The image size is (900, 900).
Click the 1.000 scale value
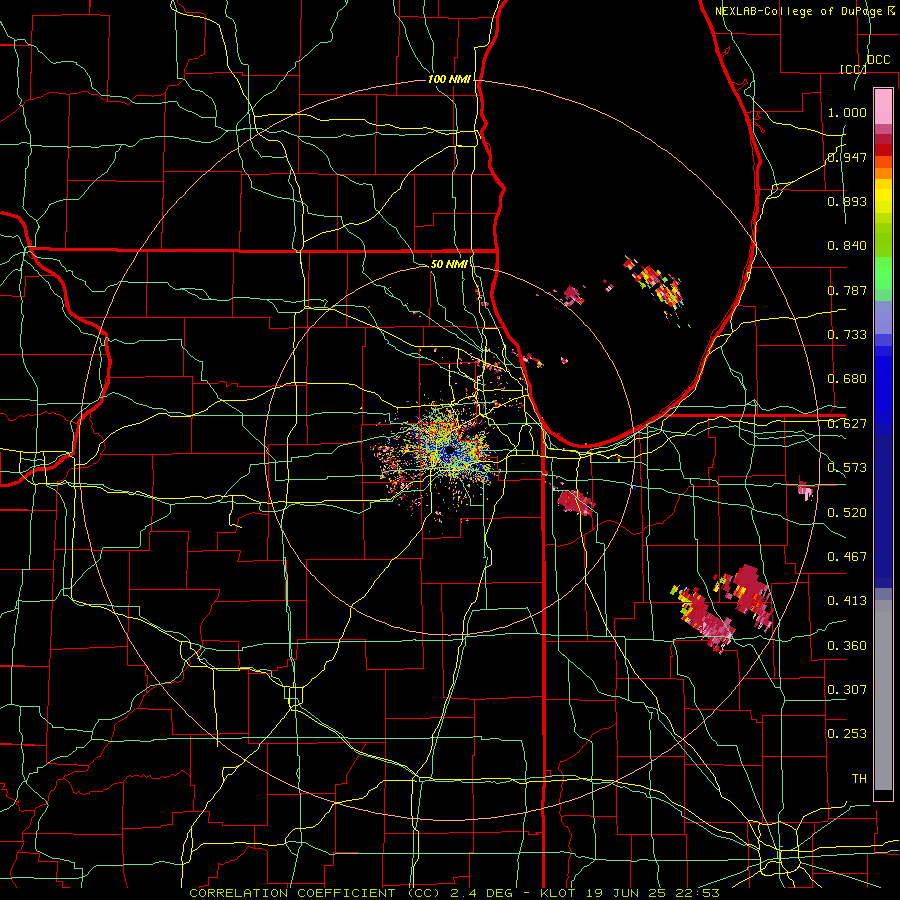coord(847,112)
